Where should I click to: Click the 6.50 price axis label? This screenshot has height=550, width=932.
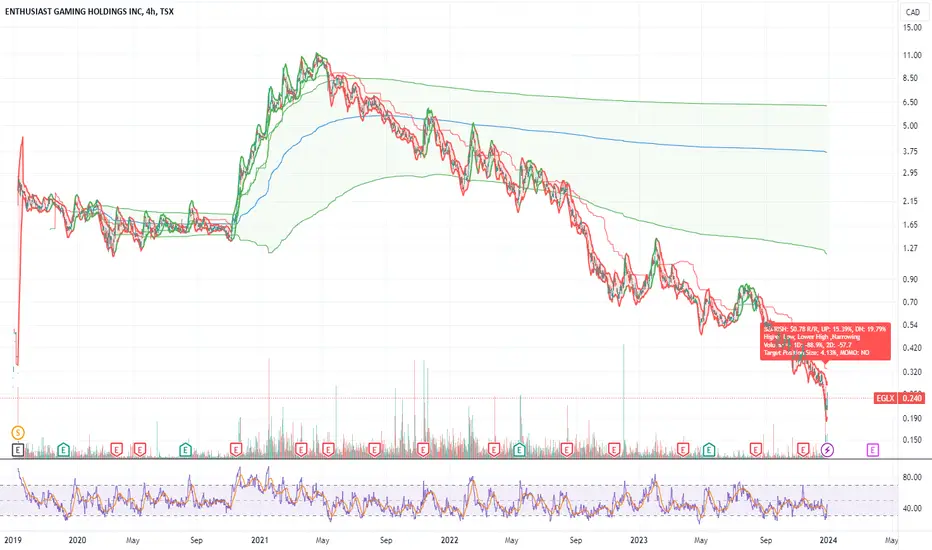[910, 103]
